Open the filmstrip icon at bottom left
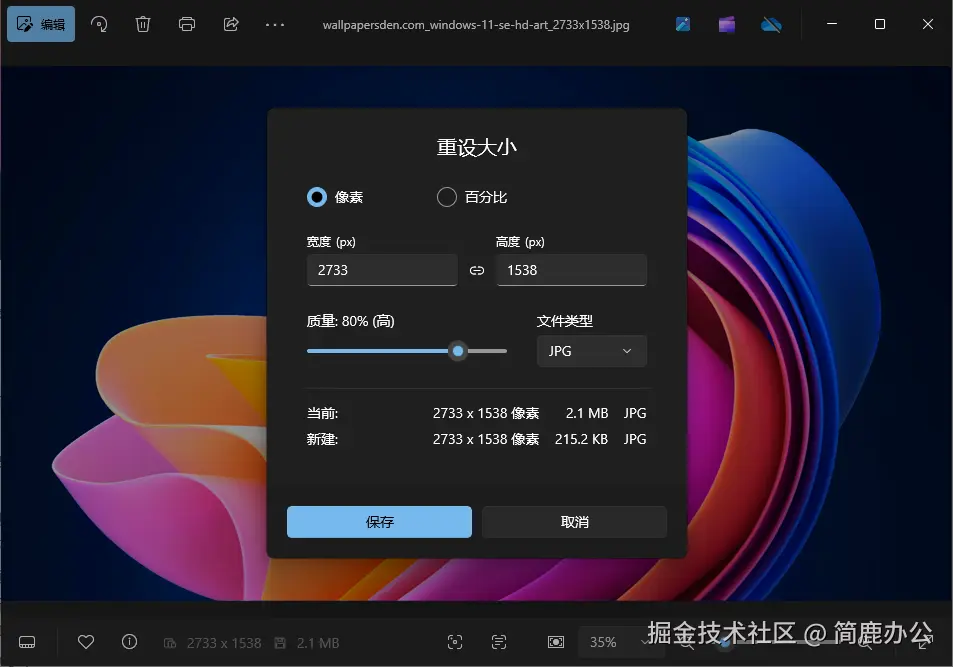 click(x=27, y=642)
